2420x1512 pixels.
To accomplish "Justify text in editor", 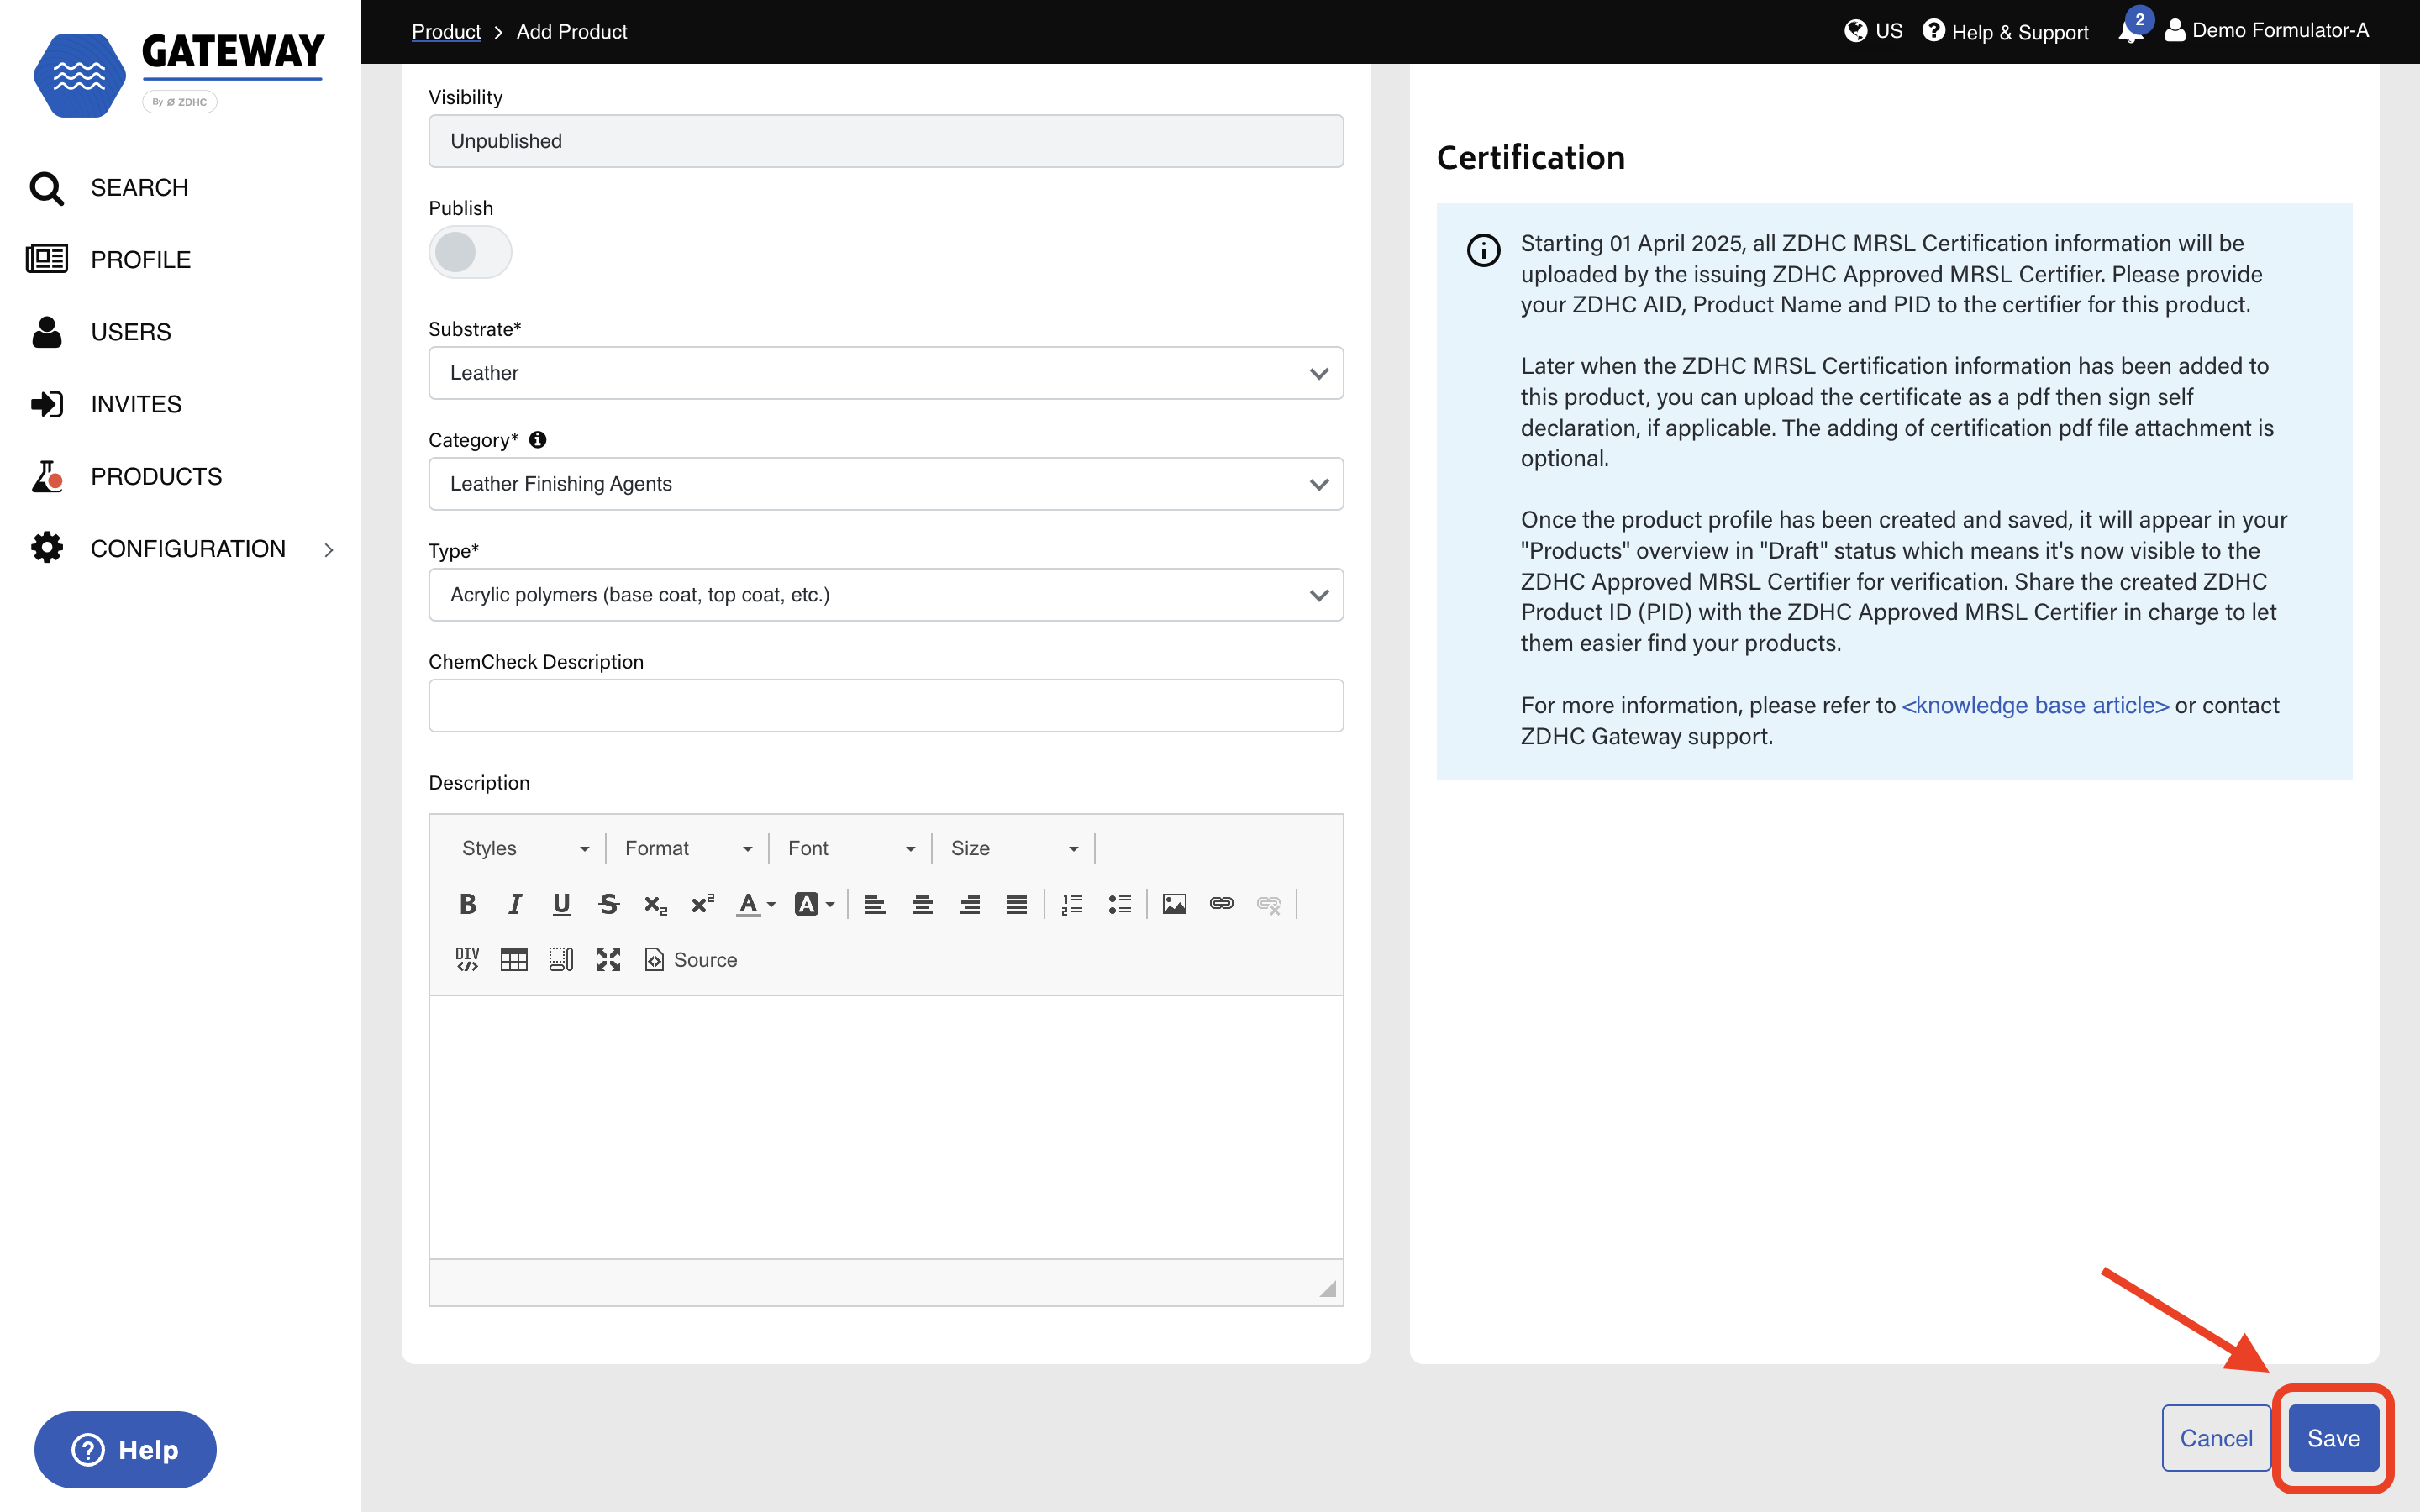I will click(1017, 904).
